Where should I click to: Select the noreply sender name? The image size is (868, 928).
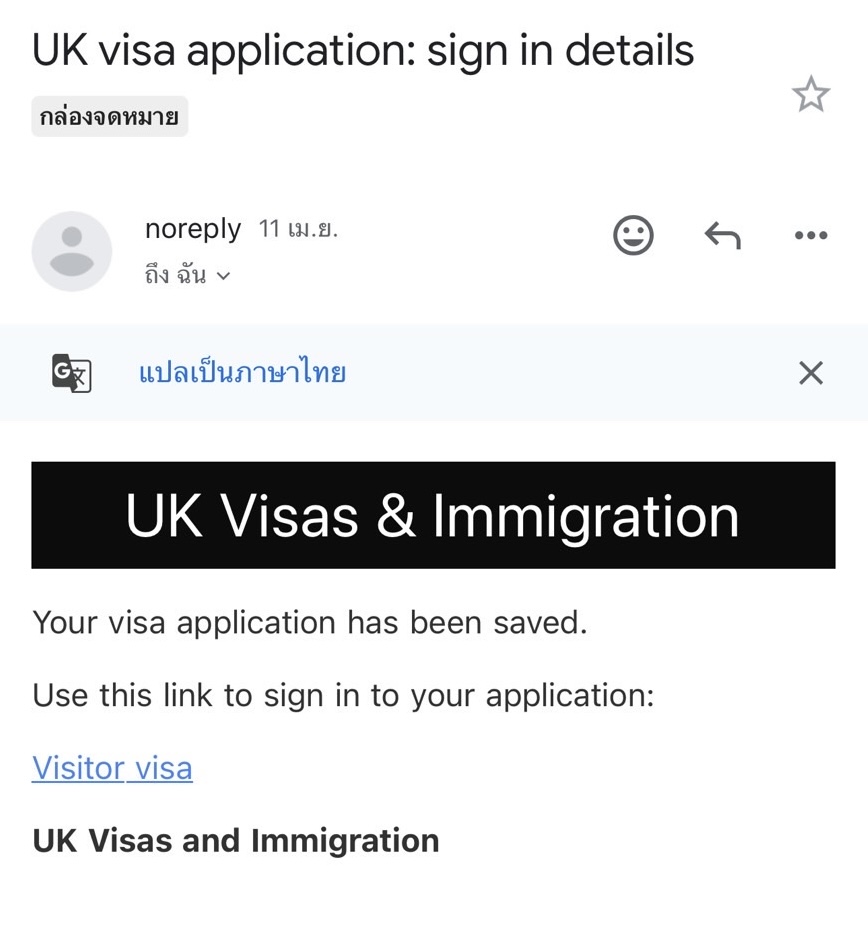[193, 228]
